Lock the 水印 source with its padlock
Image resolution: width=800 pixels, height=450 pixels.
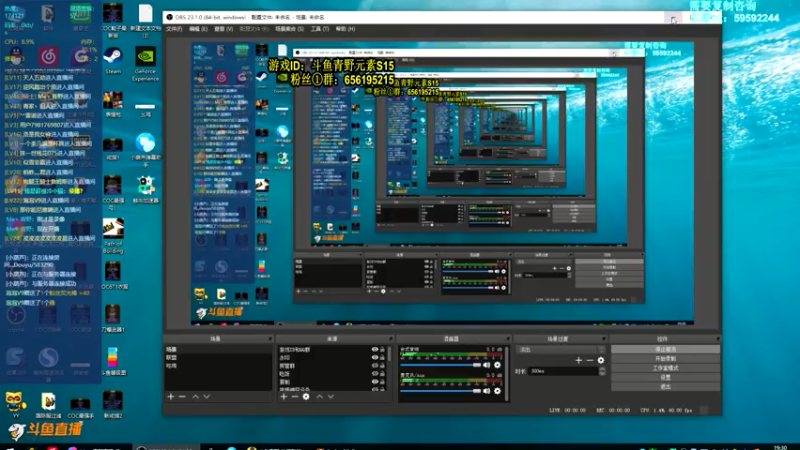click(382, 358)
